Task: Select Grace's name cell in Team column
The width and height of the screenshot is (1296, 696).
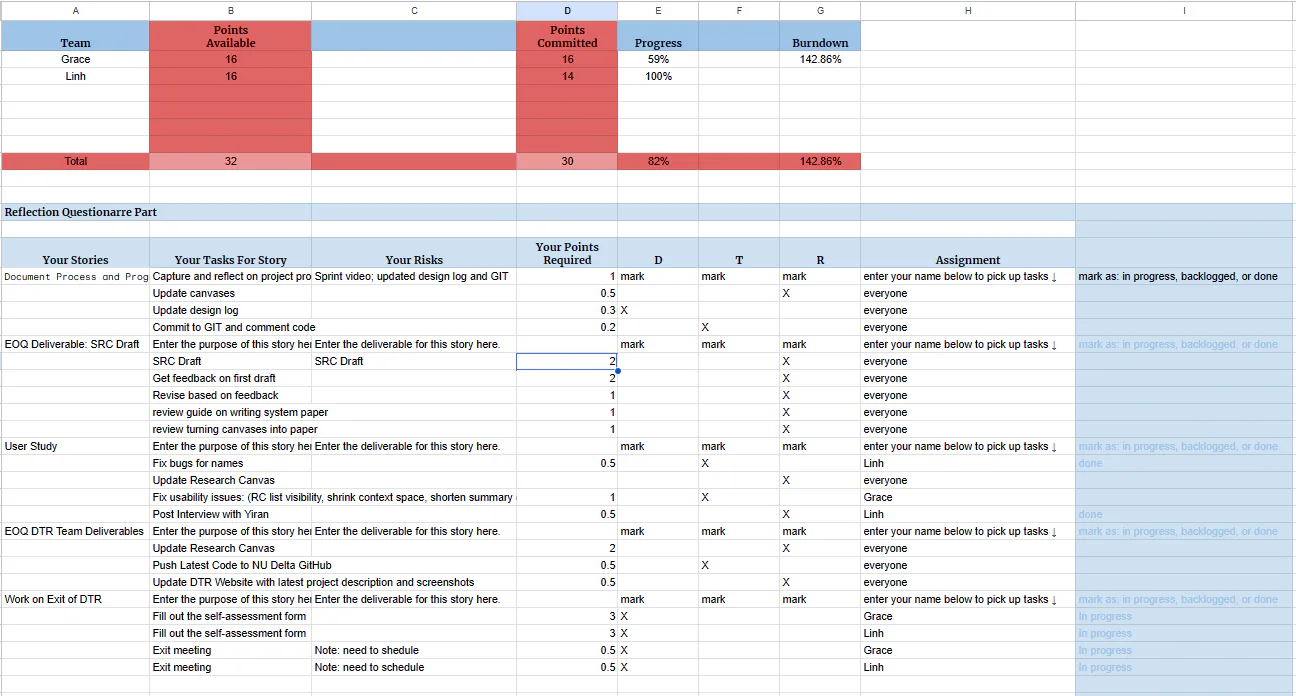Action: (x=76, y=60)
